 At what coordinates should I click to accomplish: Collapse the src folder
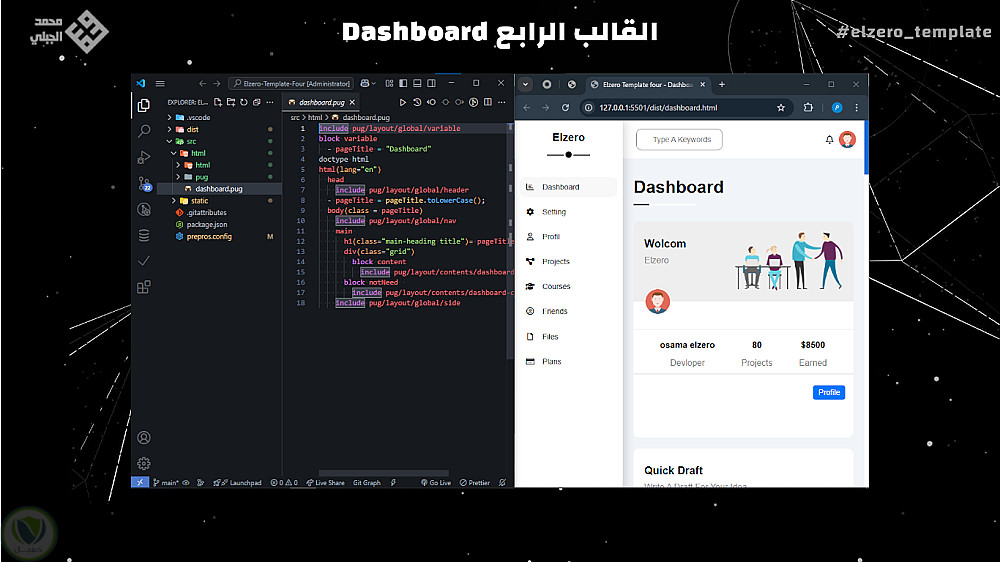click(219, 142)
